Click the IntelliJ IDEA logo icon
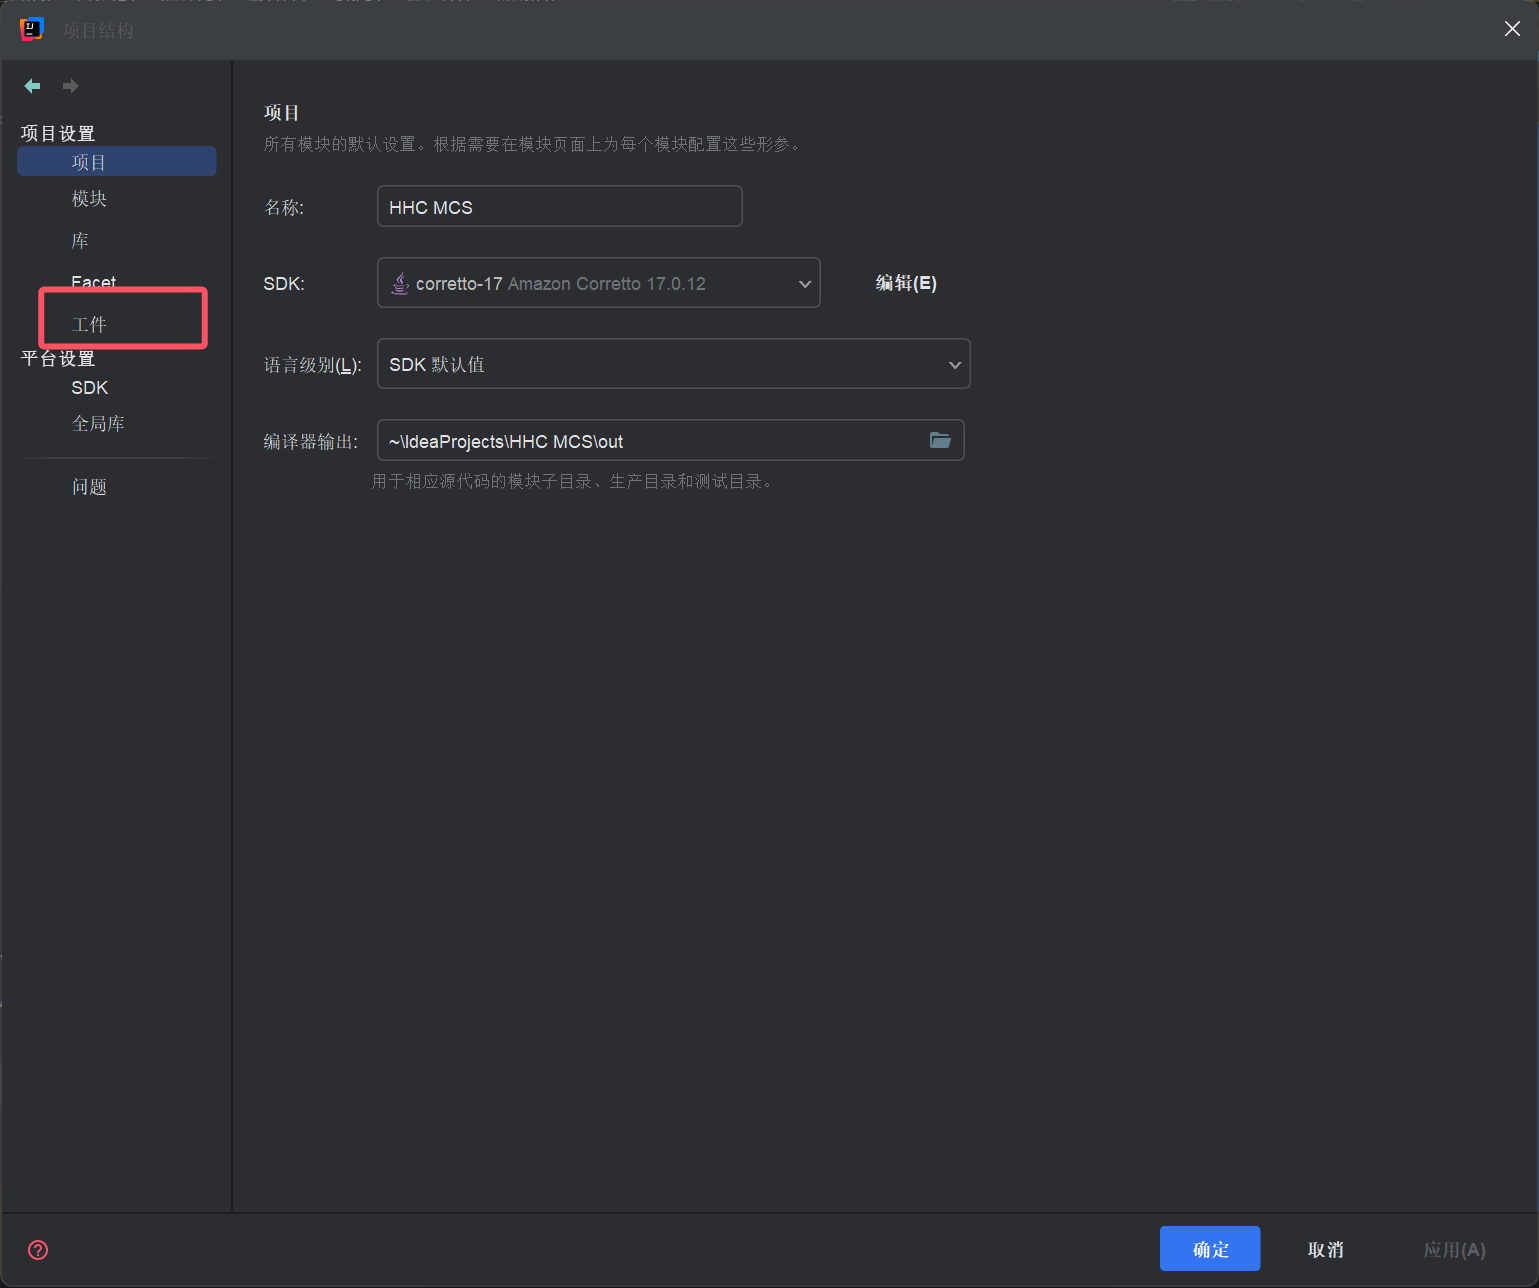This screenshot has height=1288, width=1539. tap(32, 29)
